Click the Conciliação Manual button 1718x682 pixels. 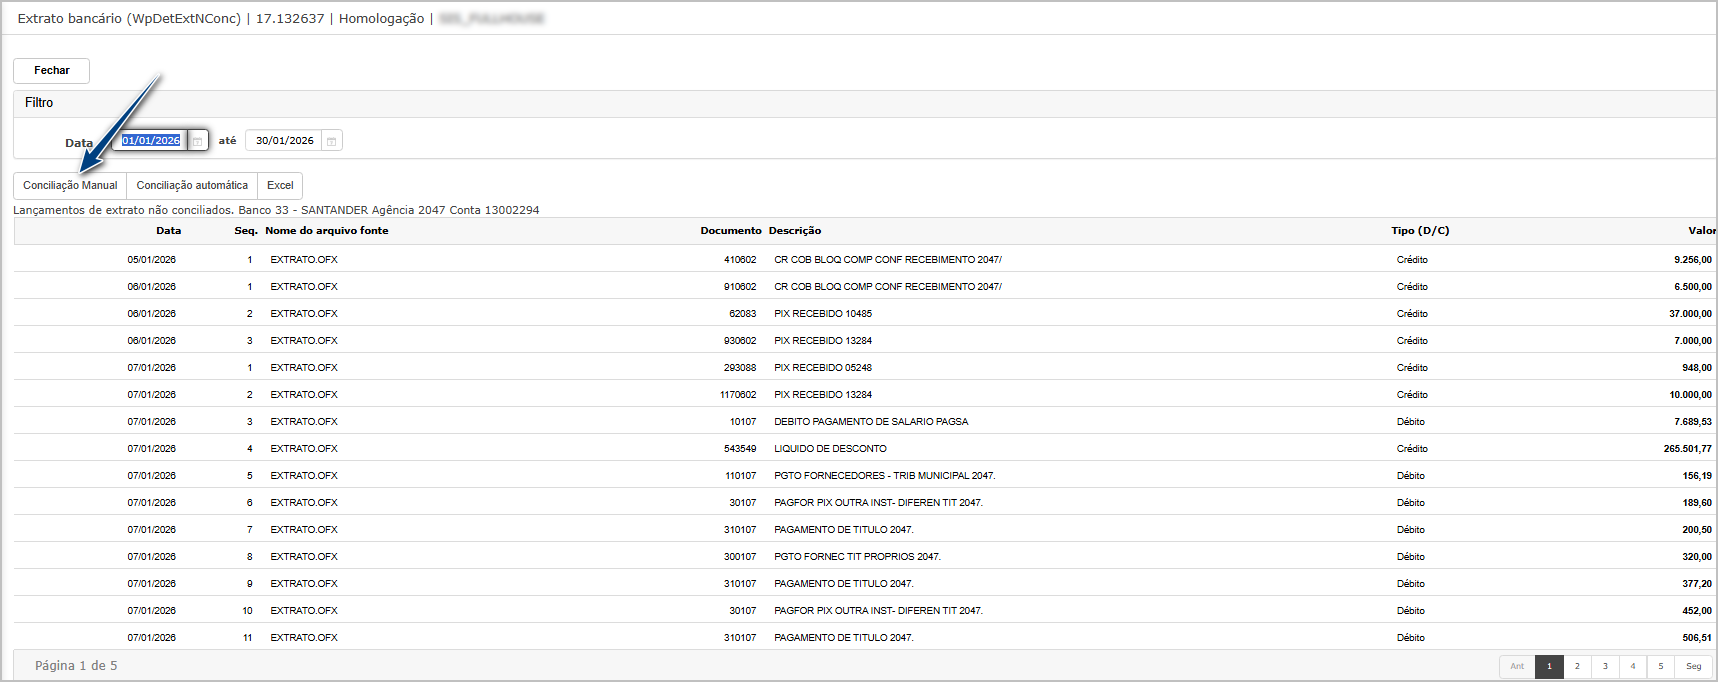coord(70,185)
